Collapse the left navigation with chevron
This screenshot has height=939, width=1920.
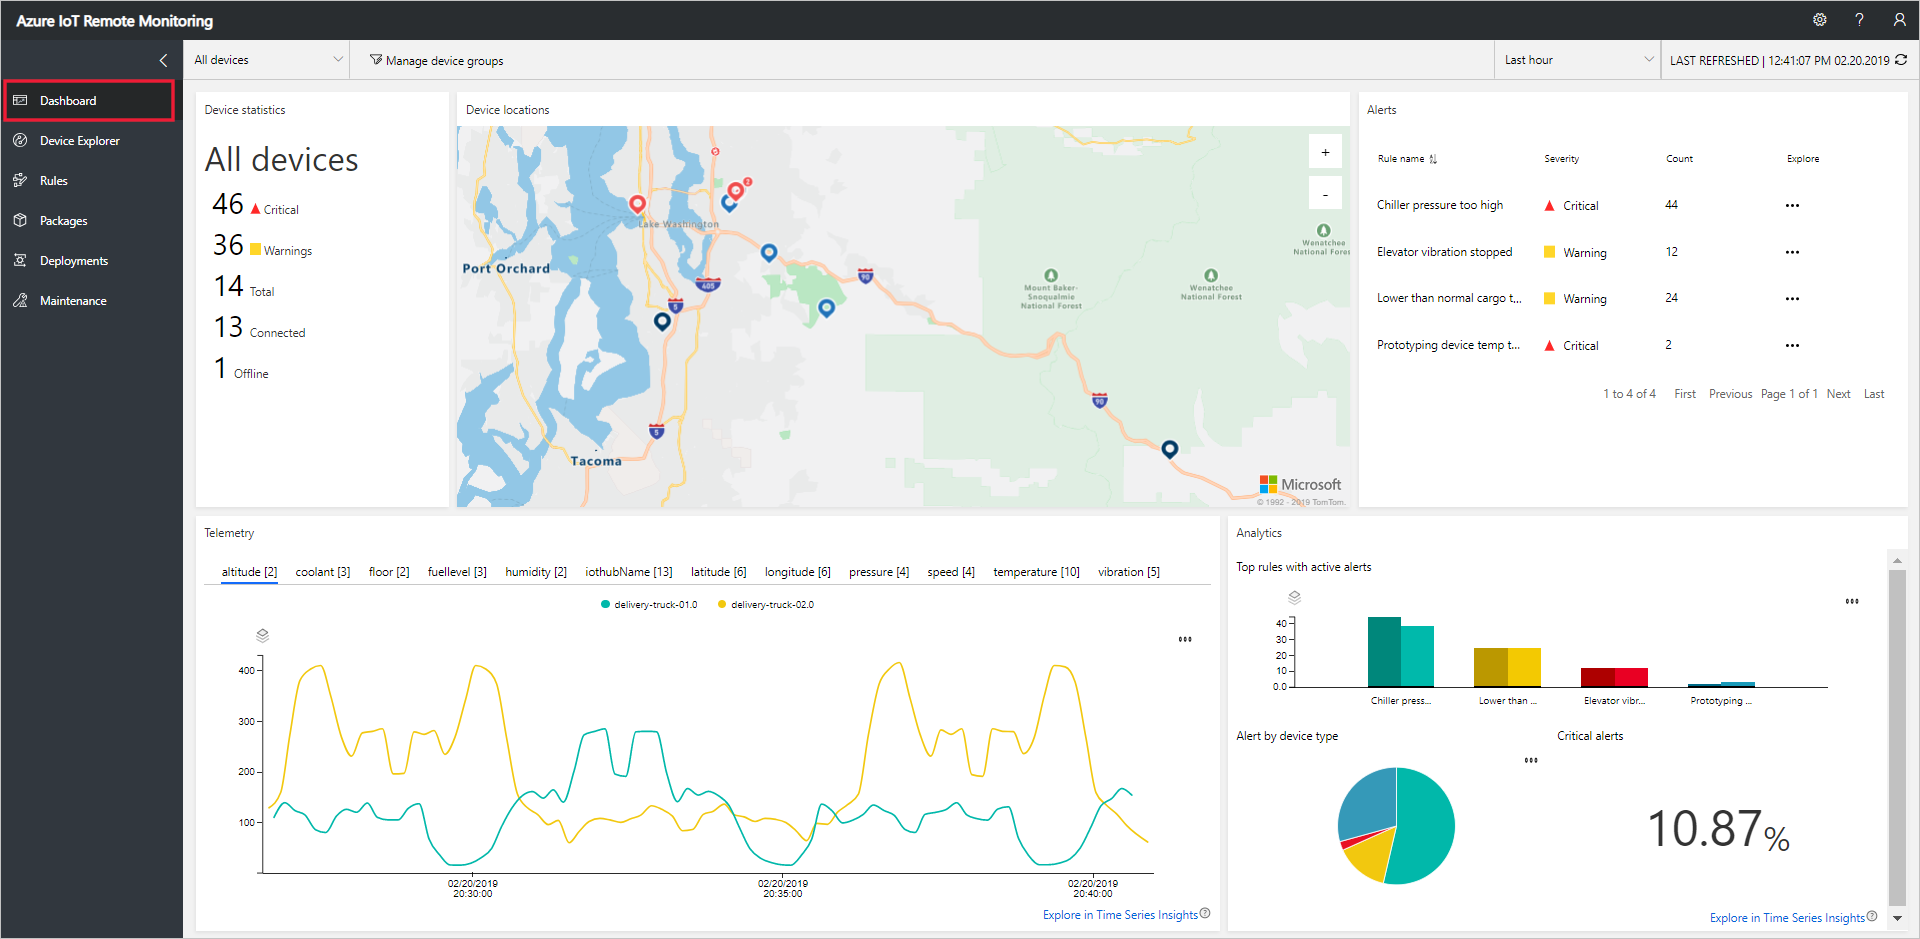[x=164, y=60]
